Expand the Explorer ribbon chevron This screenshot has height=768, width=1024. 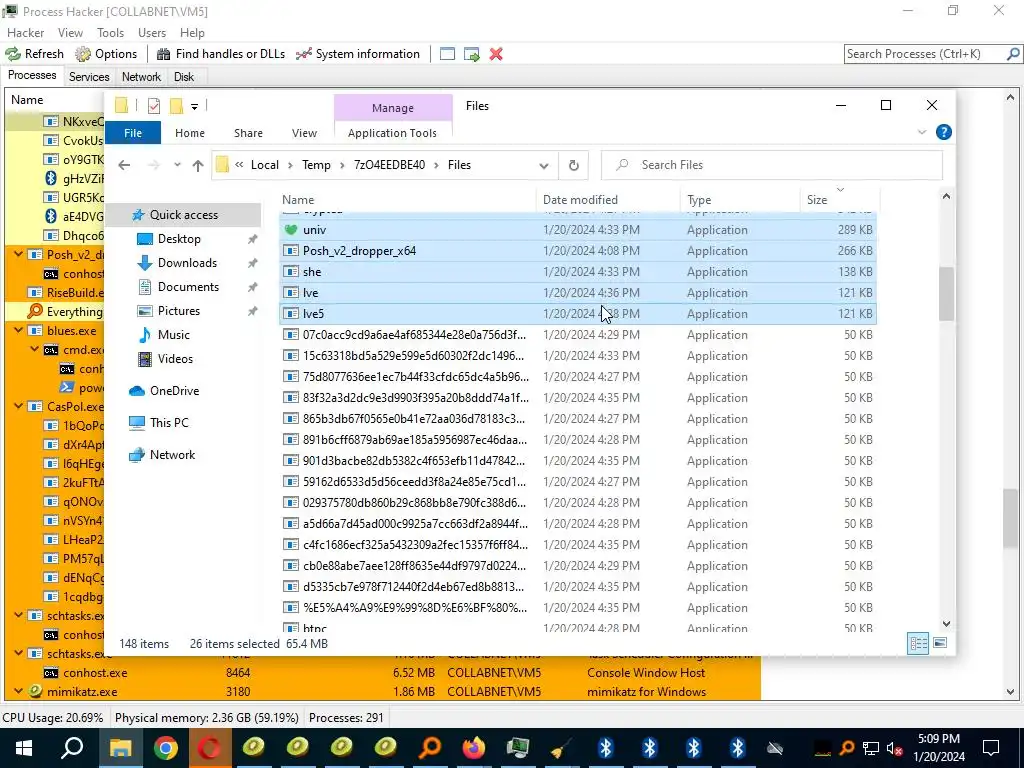tap(921, 132)
